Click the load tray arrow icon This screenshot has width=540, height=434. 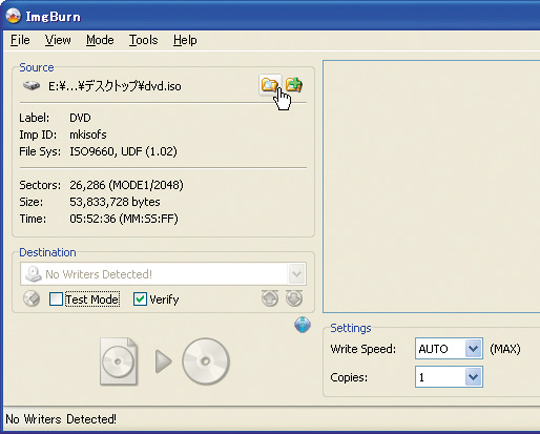[294, 298]
